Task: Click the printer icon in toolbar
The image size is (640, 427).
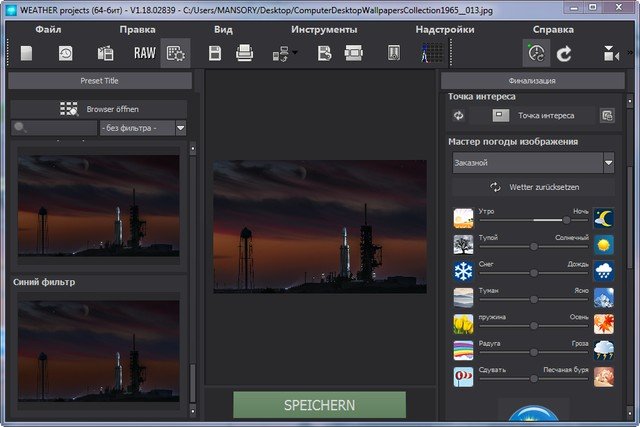Action: 245,53
